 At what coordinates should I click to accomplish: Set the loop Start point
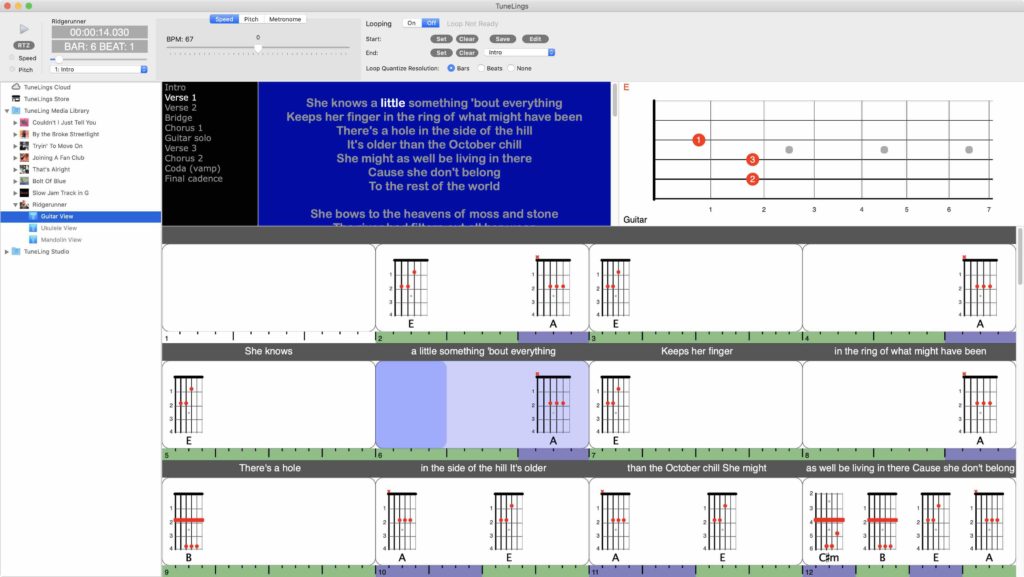coord(441,39)
